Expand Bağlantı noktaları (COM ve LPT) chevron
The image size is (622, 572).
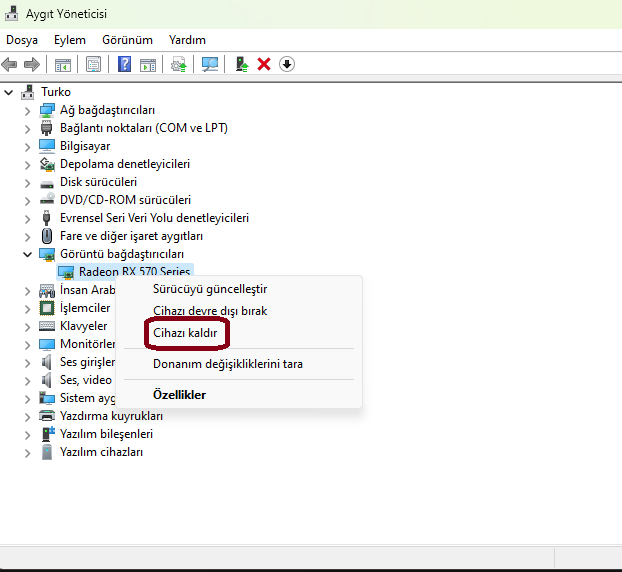[27, 129]
